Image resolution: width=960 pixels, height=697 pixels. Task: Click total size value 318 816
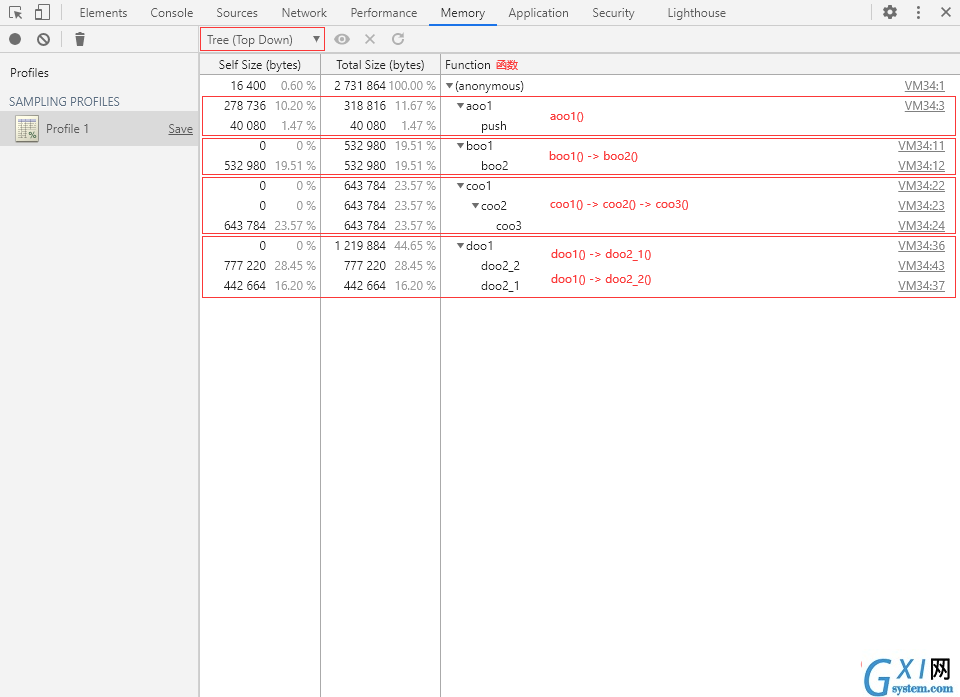pos(365,106)
